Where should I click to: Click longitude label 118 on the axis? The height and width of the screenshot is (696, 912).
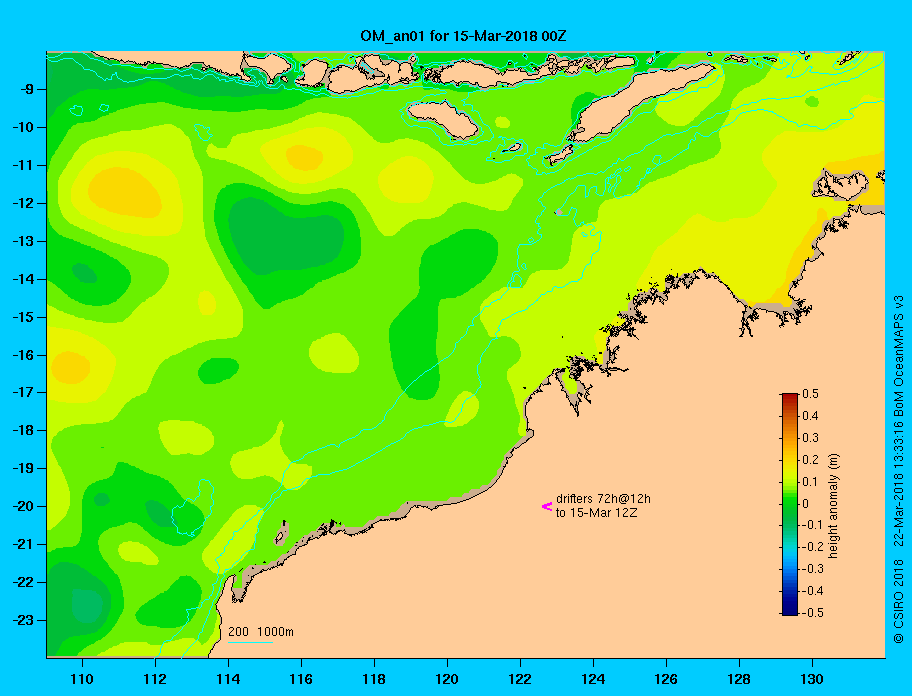point(374,679)
